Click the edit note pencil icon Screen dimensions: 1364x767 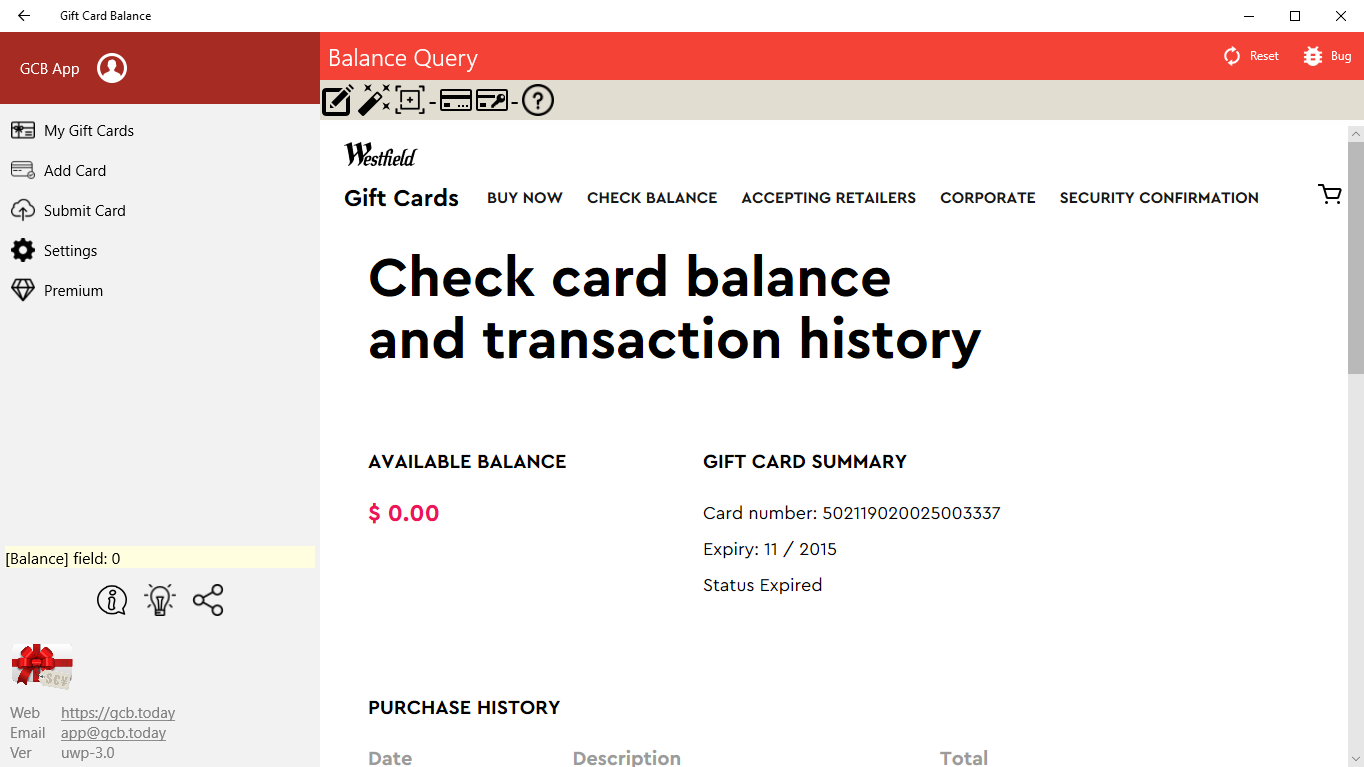(x=337, y=101)
